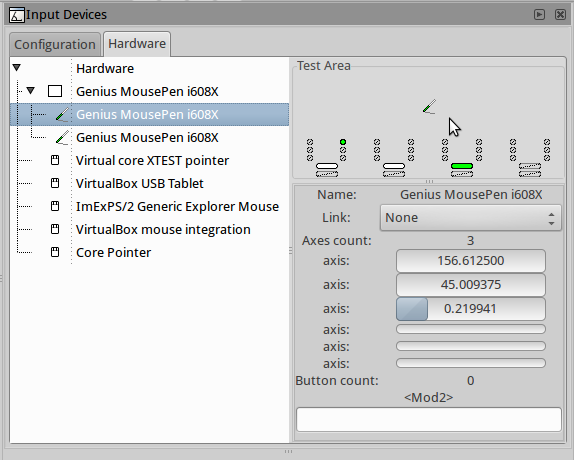Screen dimensions: 574x460
Task: Click the pressure axis bar showing 0.219941
Action: coord(471,309)
